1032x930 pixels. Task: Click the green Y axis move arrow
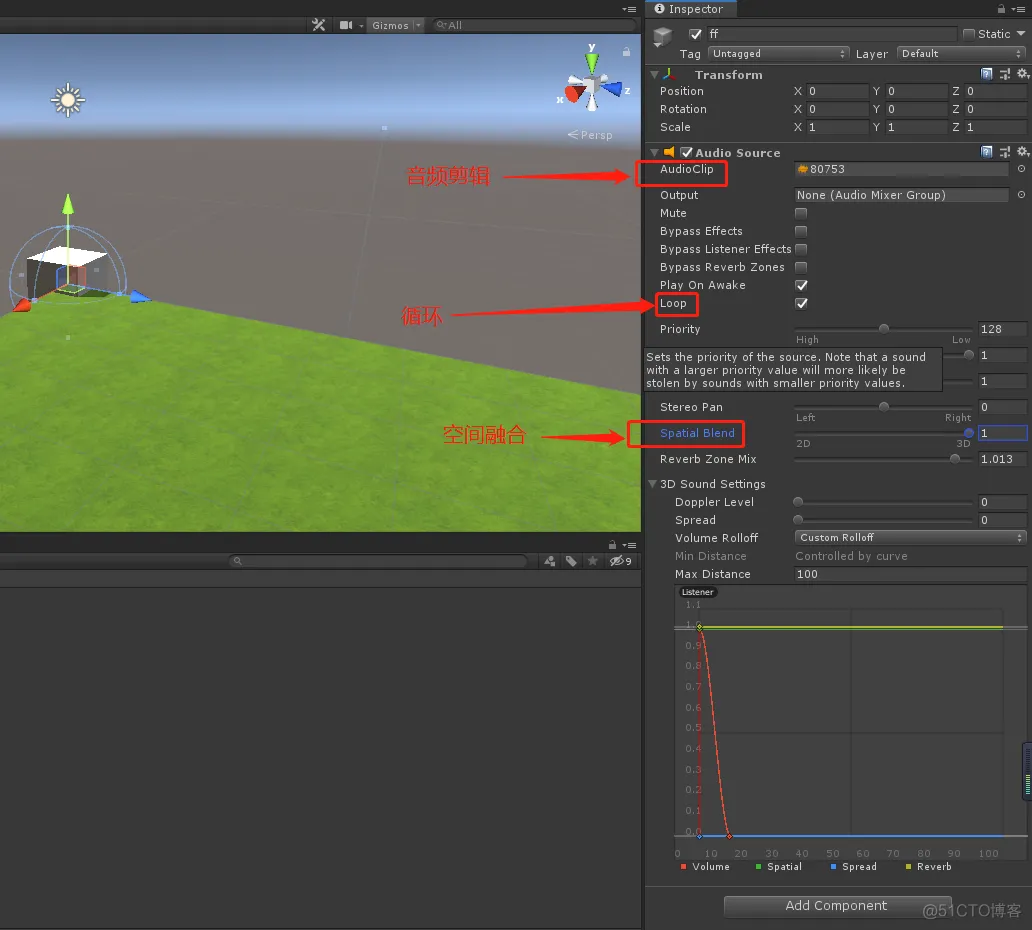point(68,204)
